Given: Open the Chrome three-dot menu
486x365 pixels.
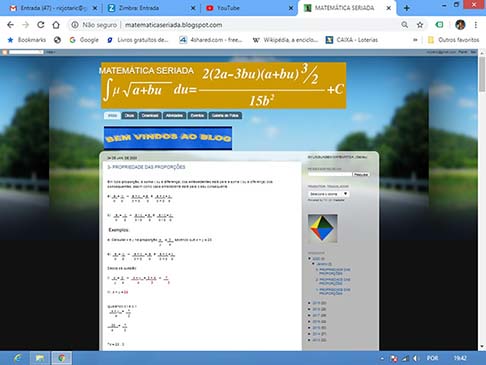Looking at the screenshot, I should pos(476,25).
